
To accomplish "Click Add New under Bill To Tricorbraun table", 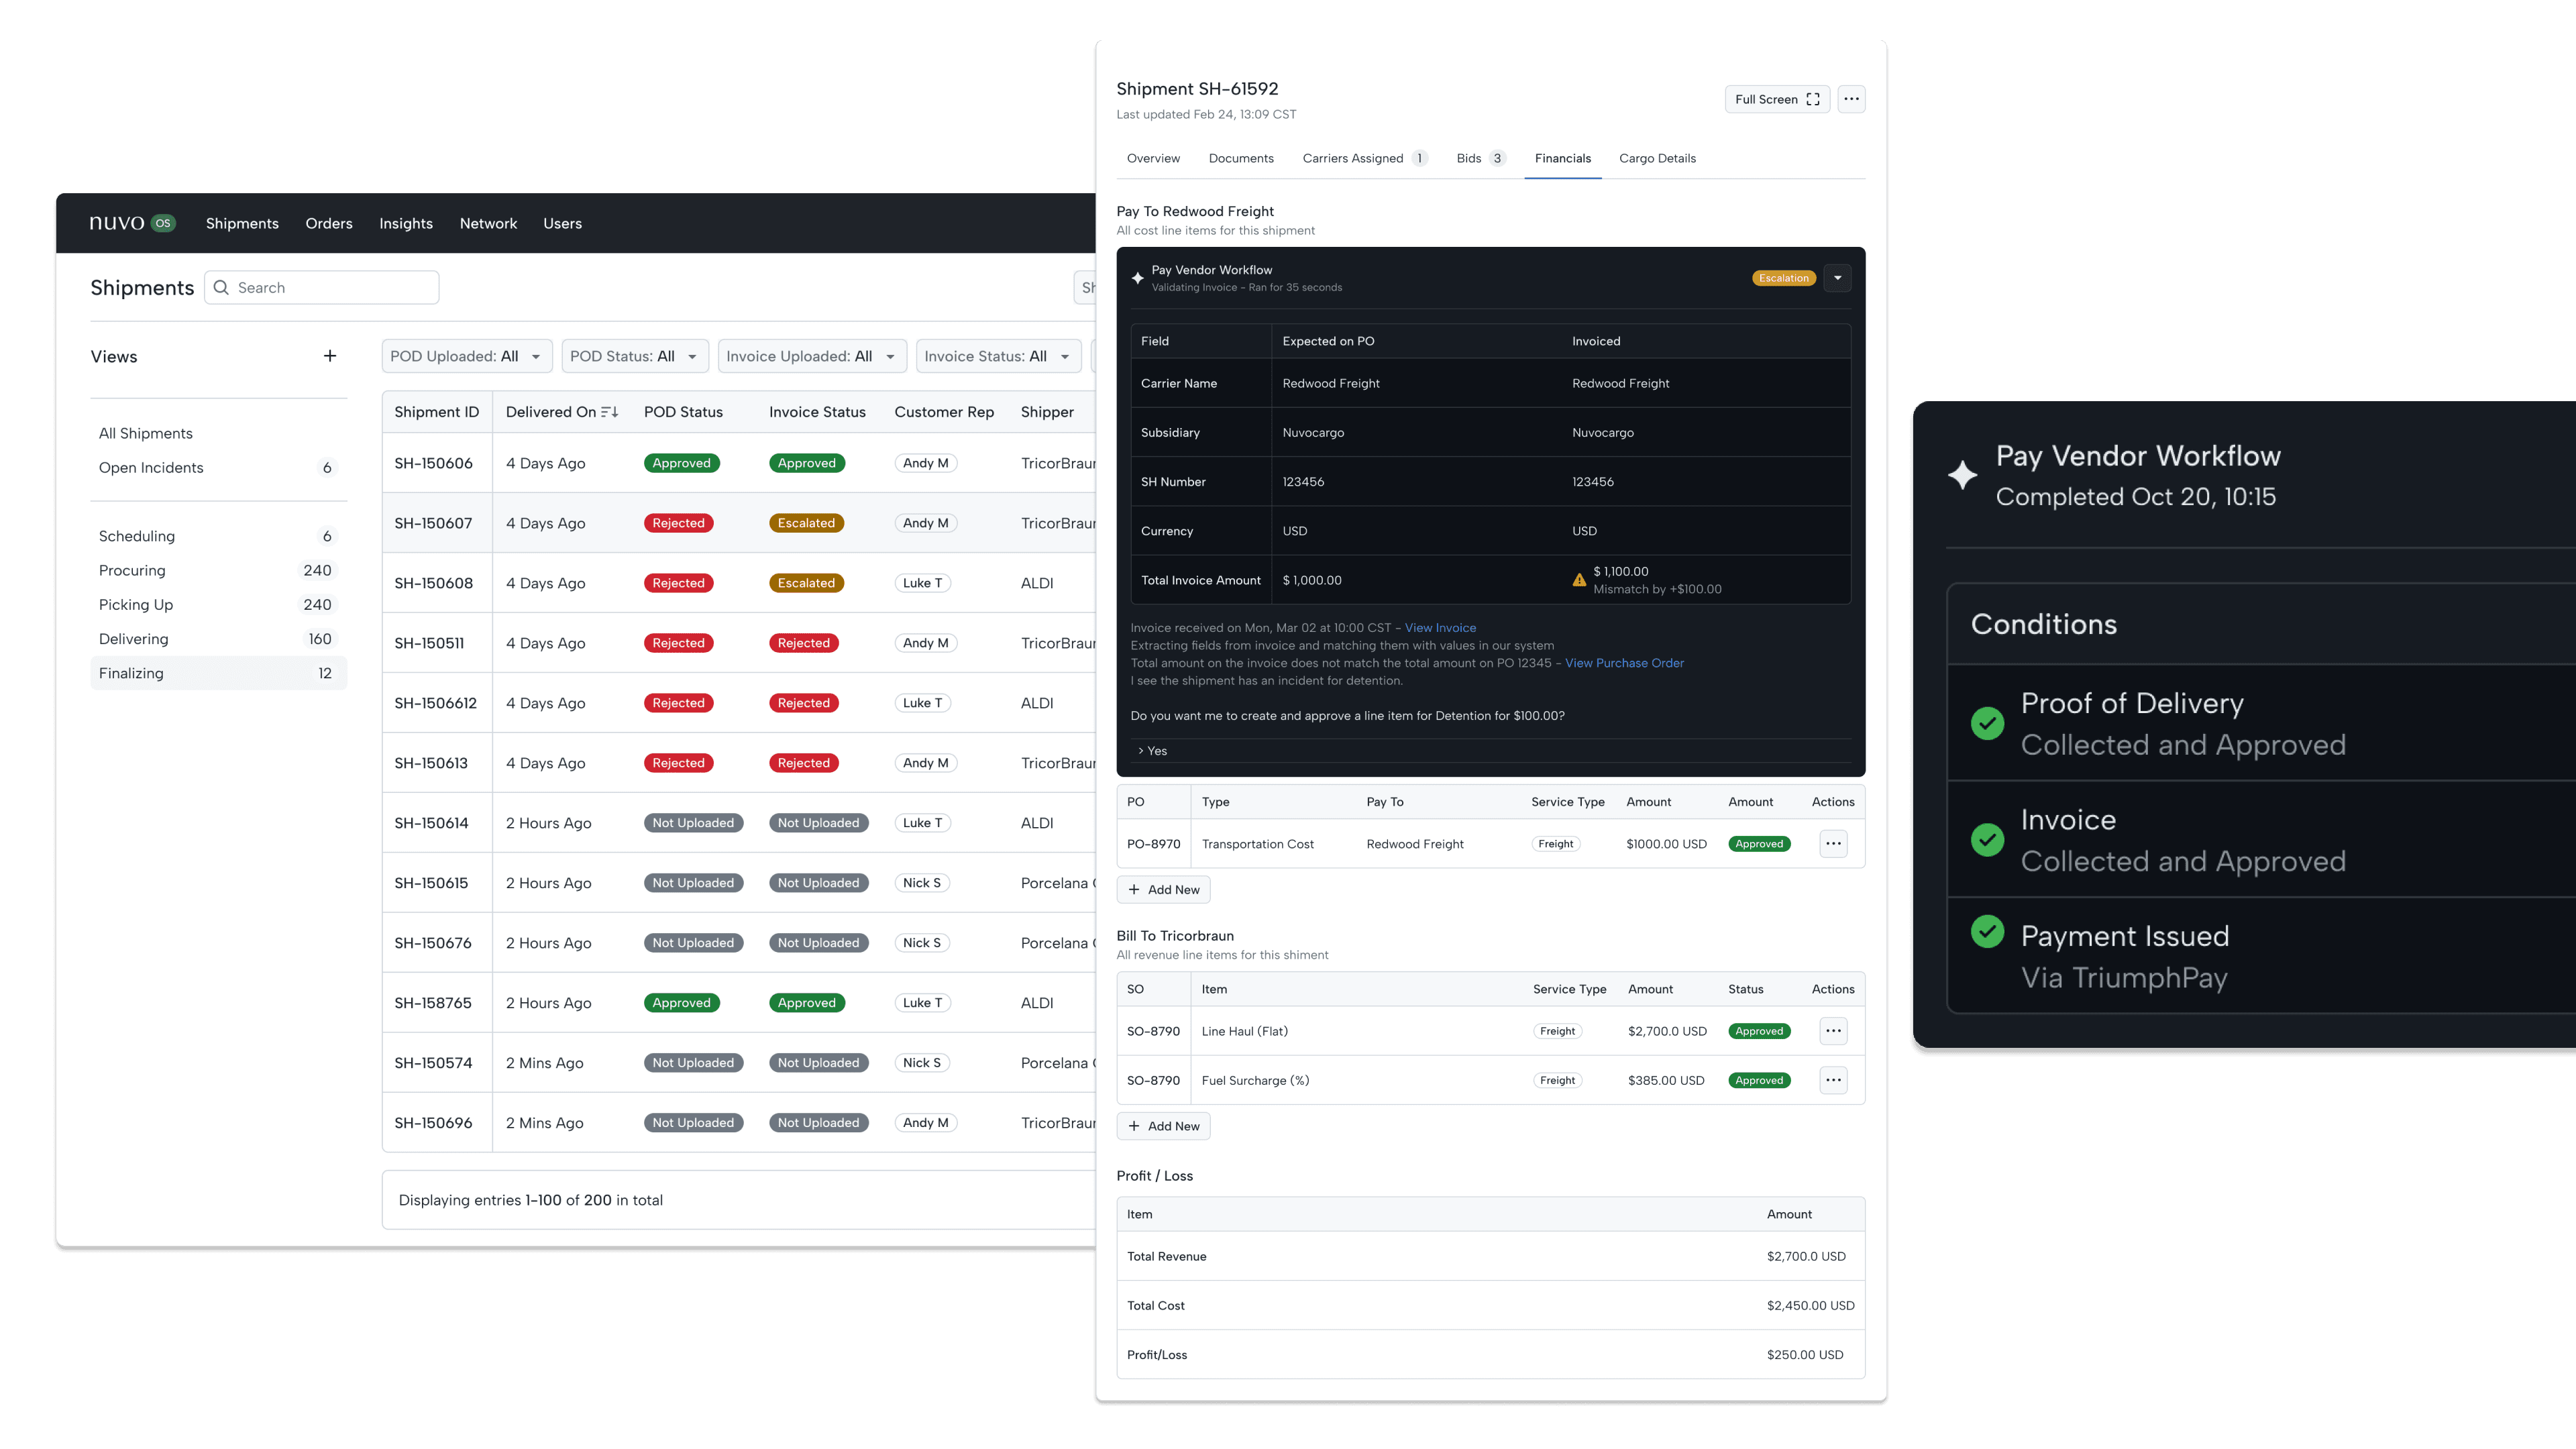I will tap(1163, 1126).
